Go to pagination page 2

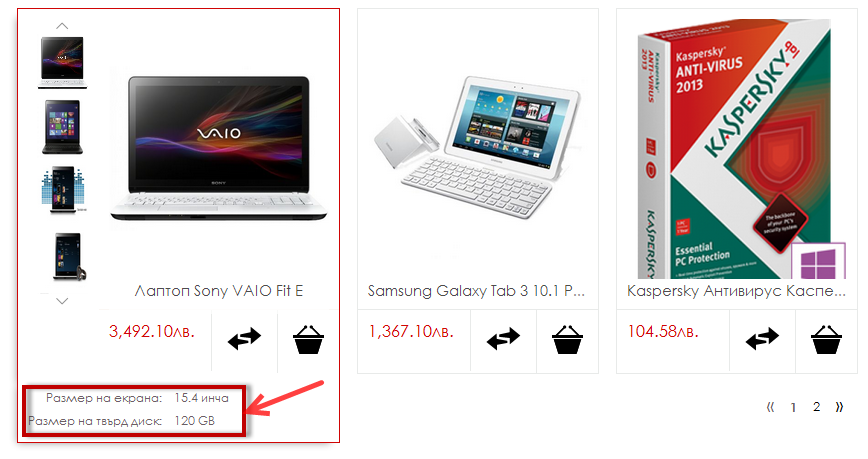[817, 407]
